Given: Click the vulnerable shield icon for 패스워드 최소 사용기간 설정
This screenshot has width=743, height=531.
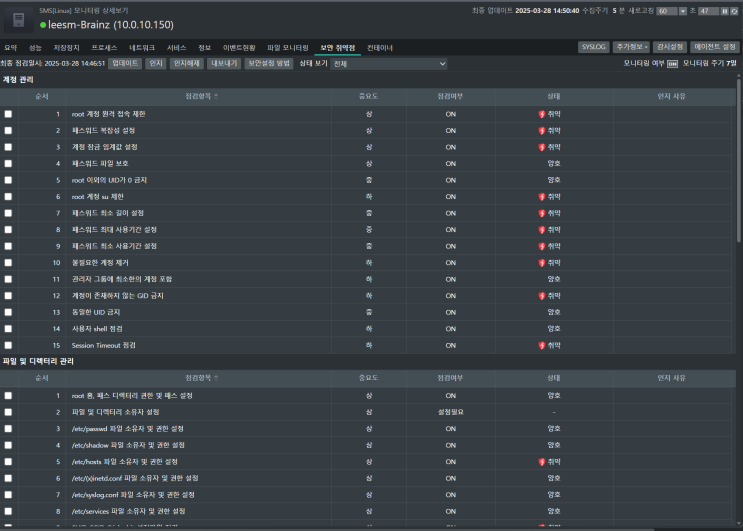Looking at the screenshot, I should click(542, 246).
